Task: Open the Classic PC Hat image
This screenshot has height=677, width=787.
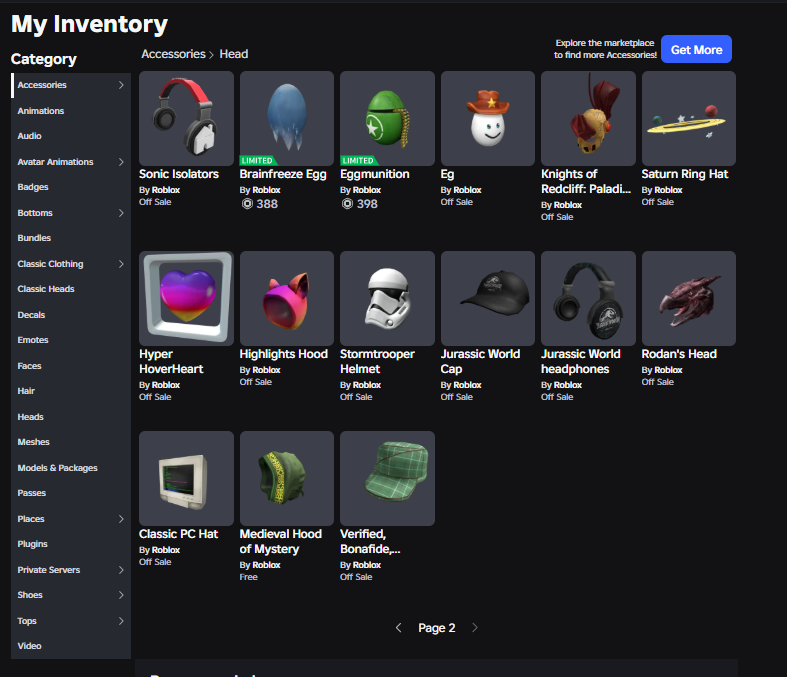Action: (186, 478)
